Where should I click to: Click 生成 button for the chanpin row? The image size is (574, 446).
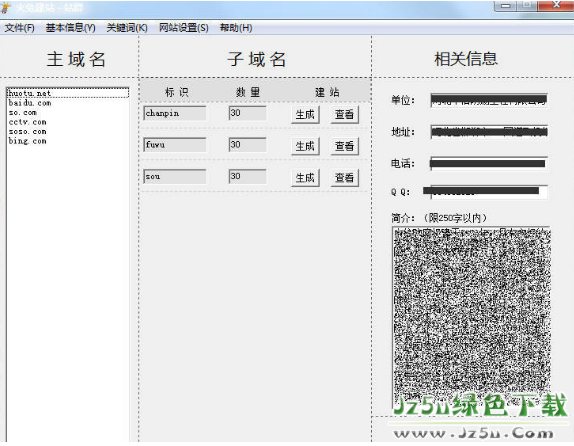click(x=305, y=115)
